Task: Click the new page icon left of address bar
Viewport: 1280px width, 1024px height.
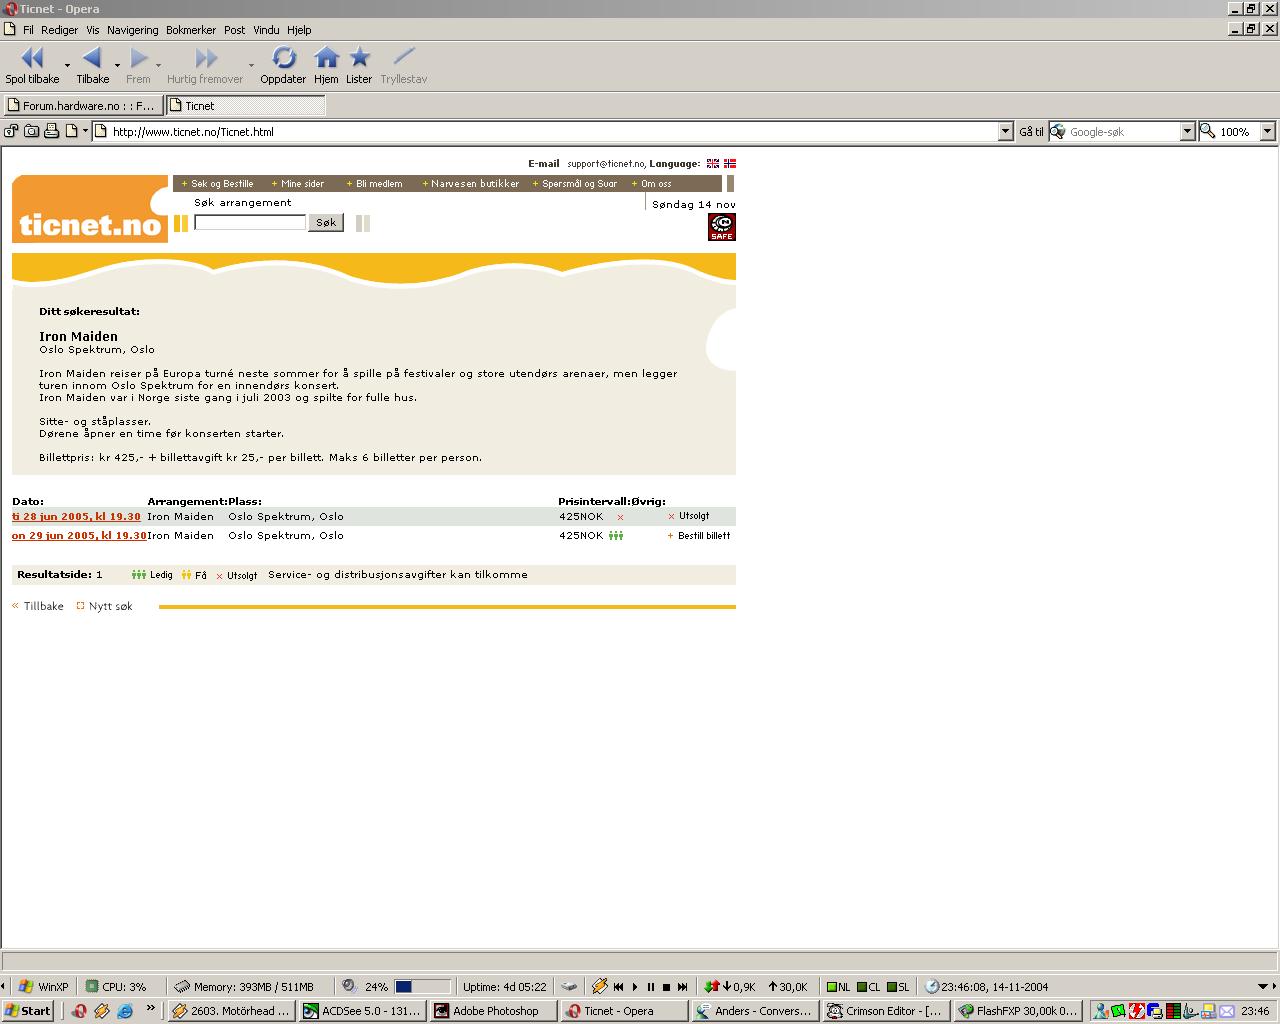Action: 72,131
